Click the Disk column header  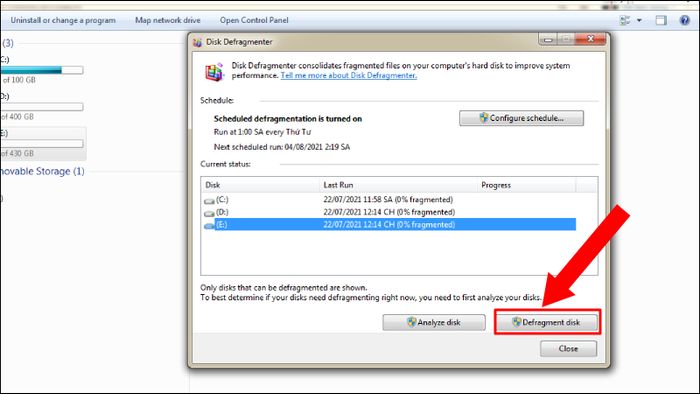[x=260, y=185]
